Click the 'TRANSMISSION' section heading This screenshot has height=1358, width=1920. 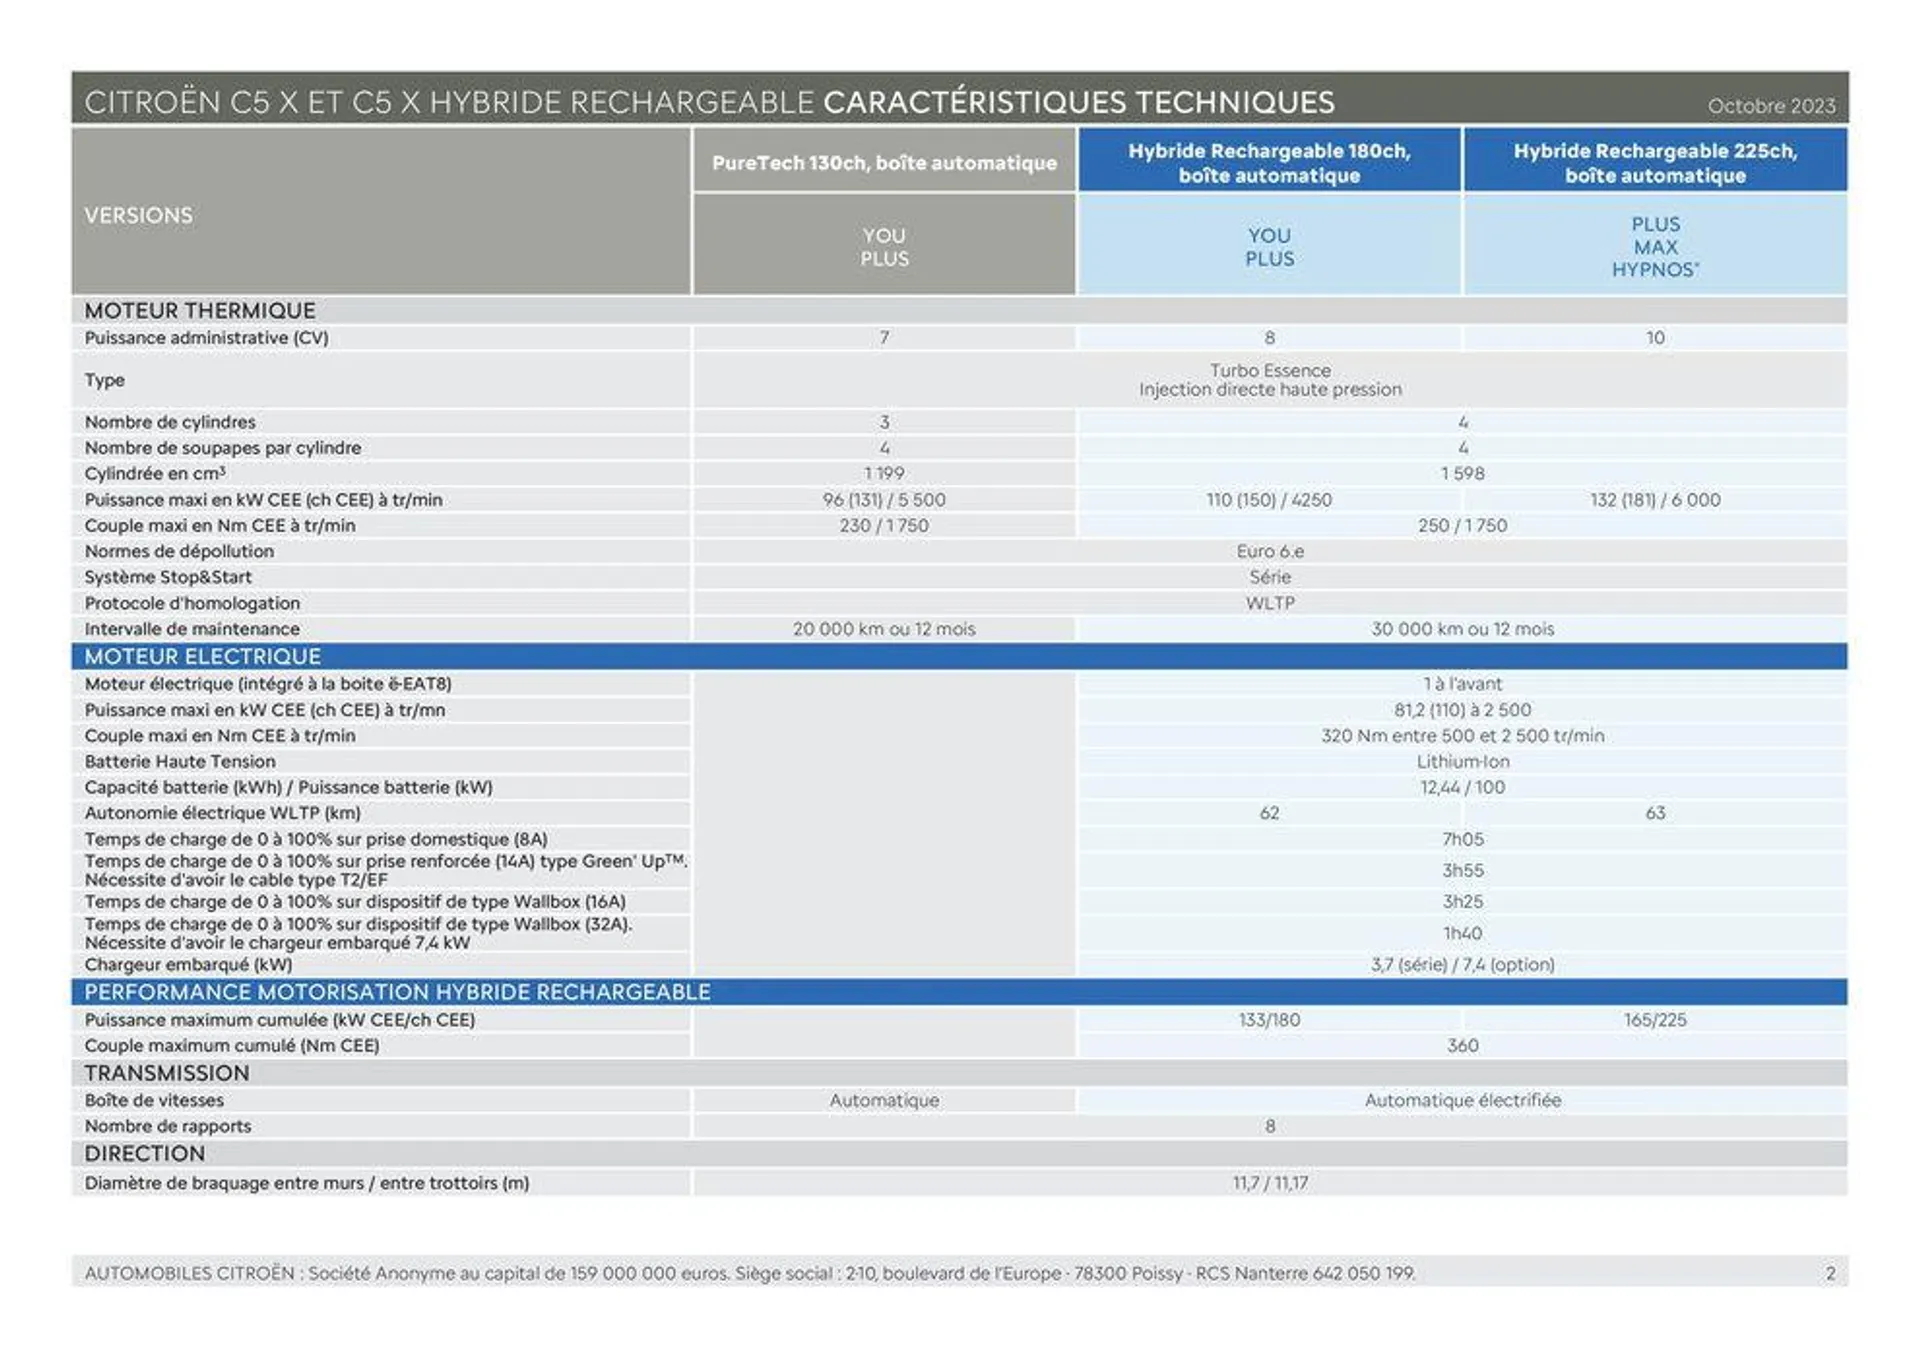[x=167, y=1073]
